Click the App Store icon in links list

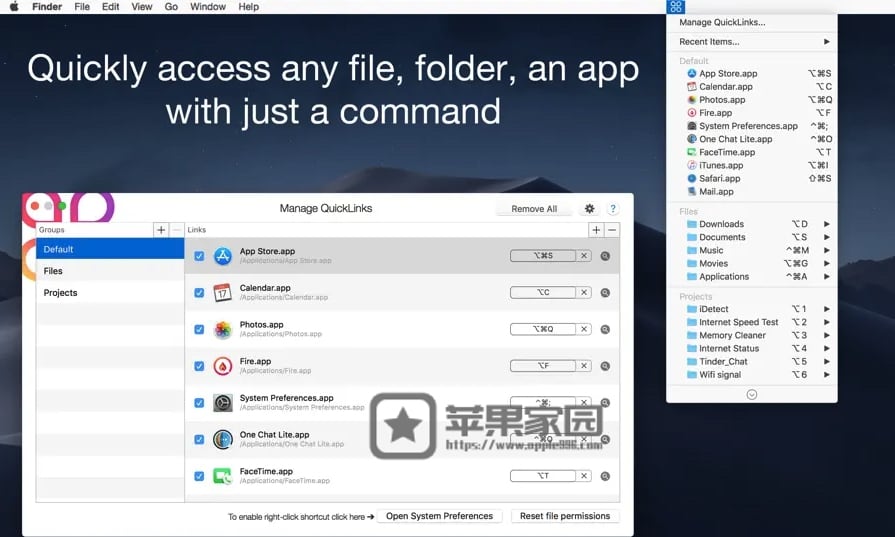tap(223, 256)
